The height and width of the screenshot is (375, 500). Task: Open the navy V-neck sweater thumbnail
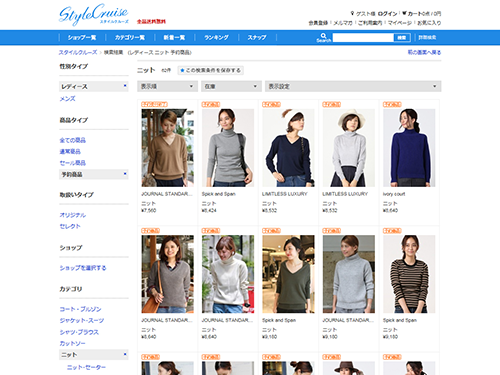click(x=288, y=148)
